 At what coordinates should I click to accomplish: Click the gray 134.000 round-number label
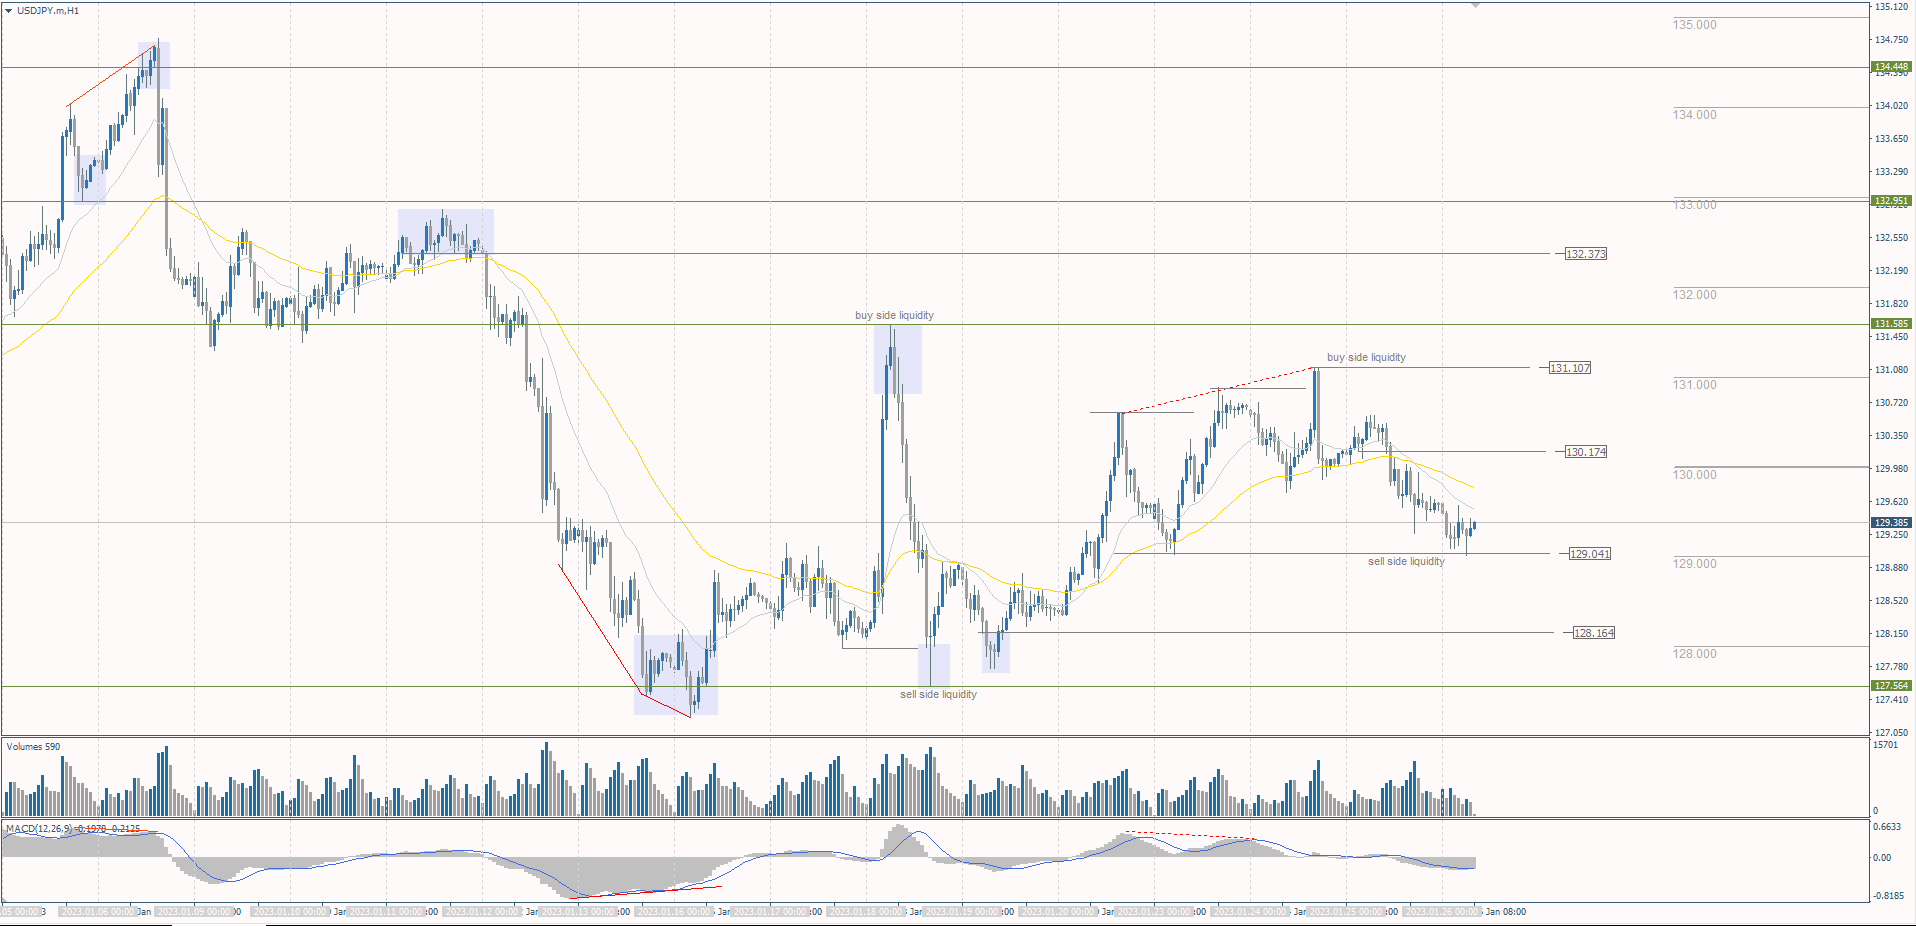(1694, 115)
